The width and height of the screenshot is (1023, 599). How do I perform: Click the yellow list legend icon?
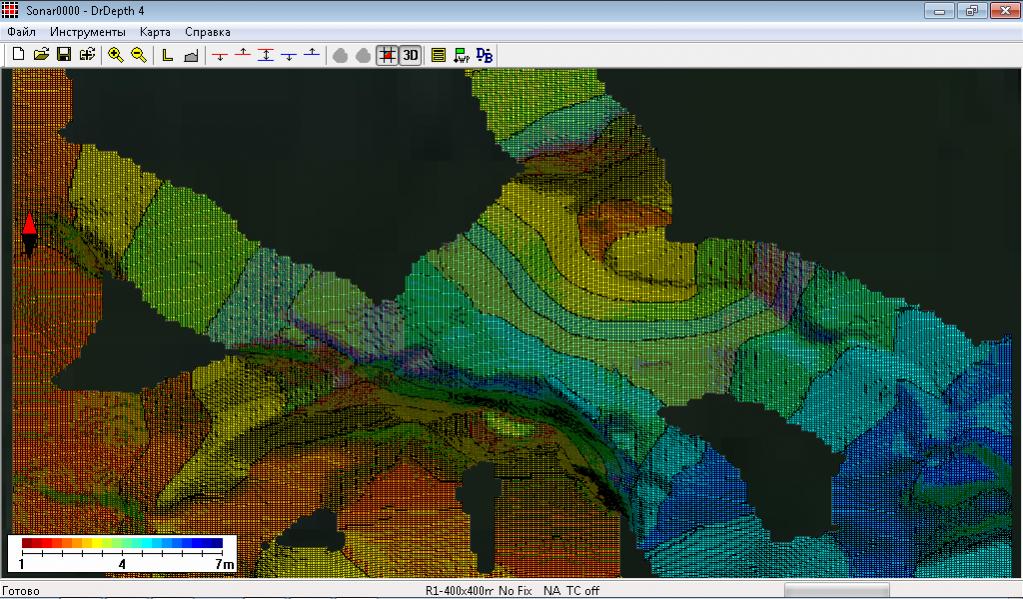[438, 55]
